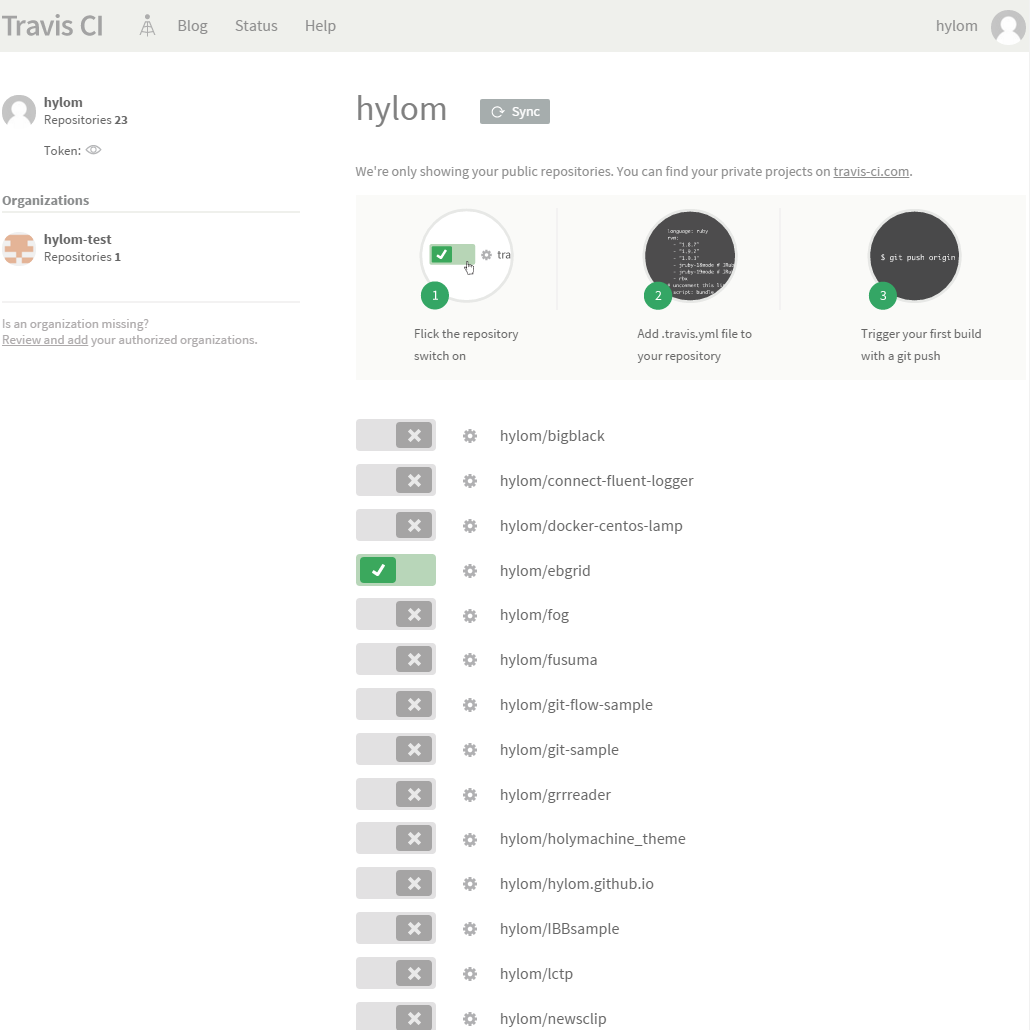
Task: Open the hylom/docker-centos-lamp repository link
Action: (591, 526)
